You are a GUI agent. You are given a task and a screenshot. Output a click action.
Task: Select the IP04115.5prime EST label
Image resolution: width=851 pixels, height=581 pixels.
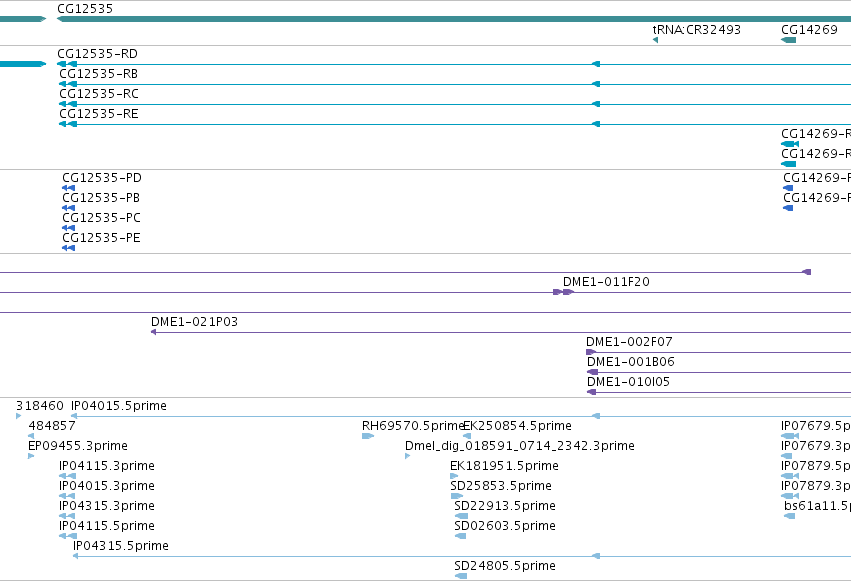coord(107,527)
